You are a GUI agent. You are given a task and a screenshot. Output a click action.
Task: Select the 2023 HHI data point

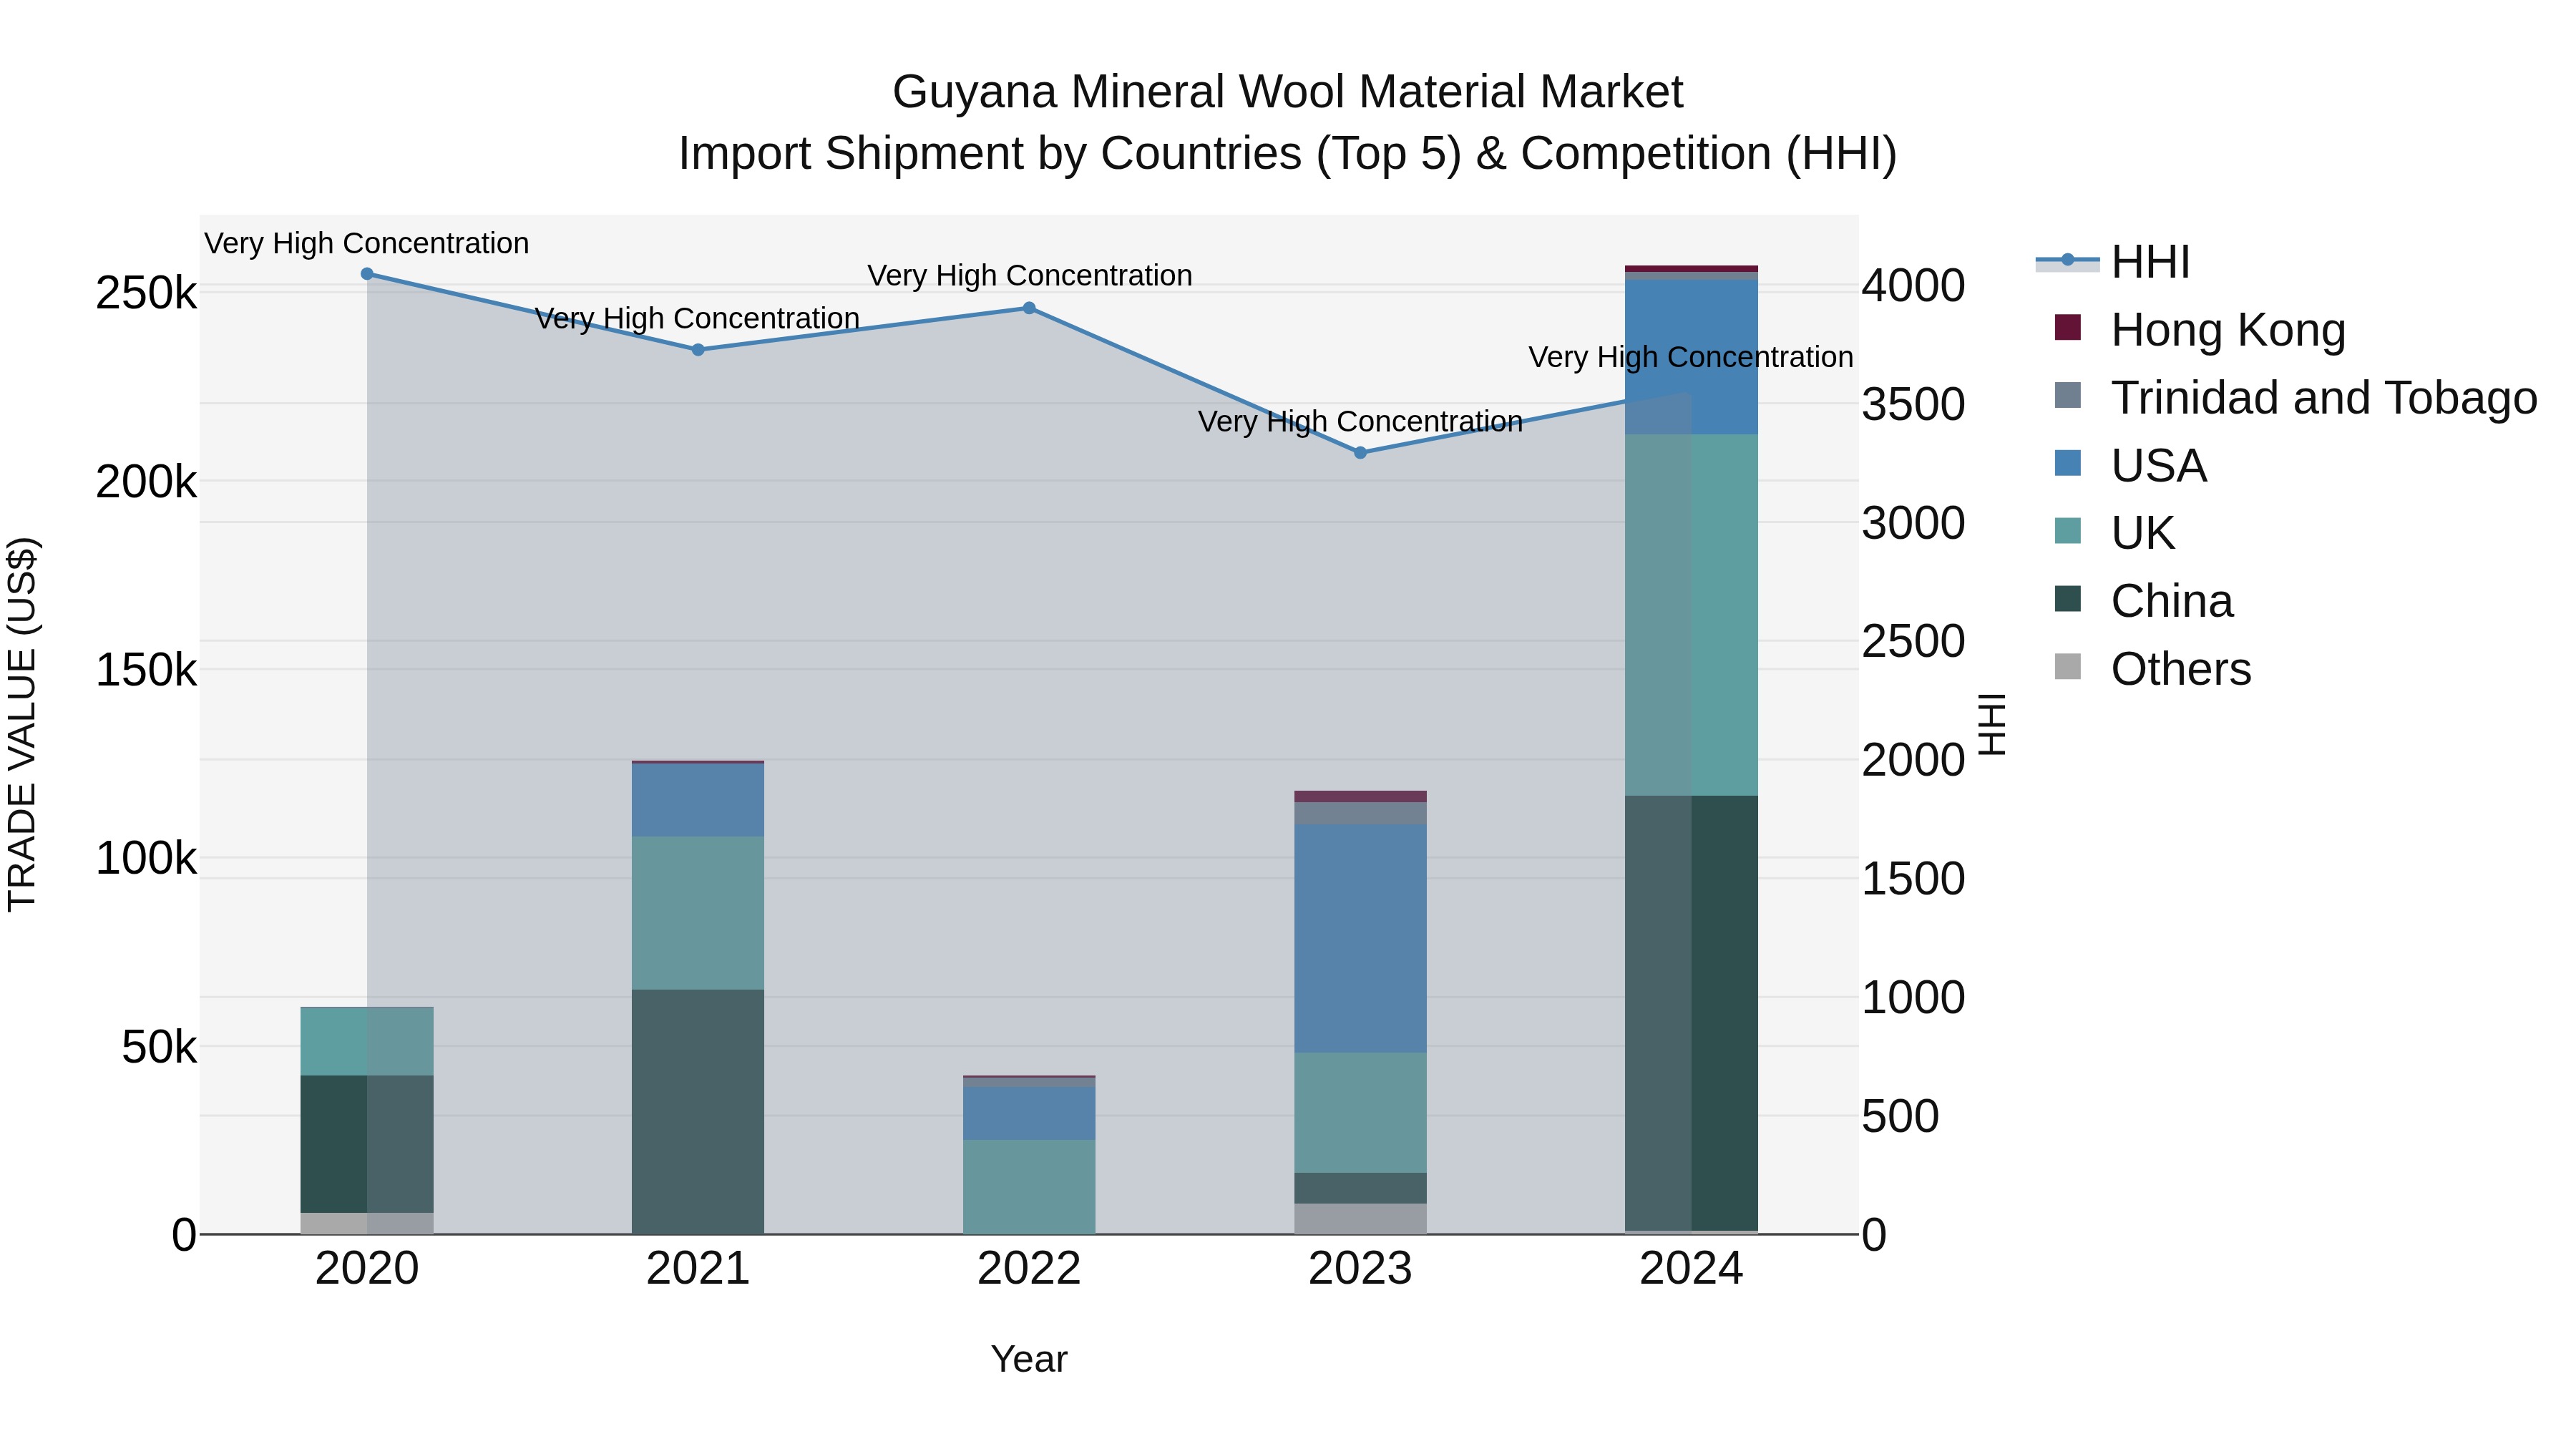(1360, 453)
